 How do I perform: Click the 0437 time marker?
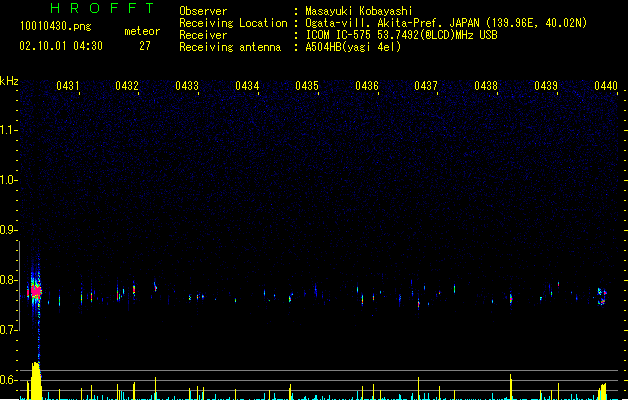click(x=426, y=86)
